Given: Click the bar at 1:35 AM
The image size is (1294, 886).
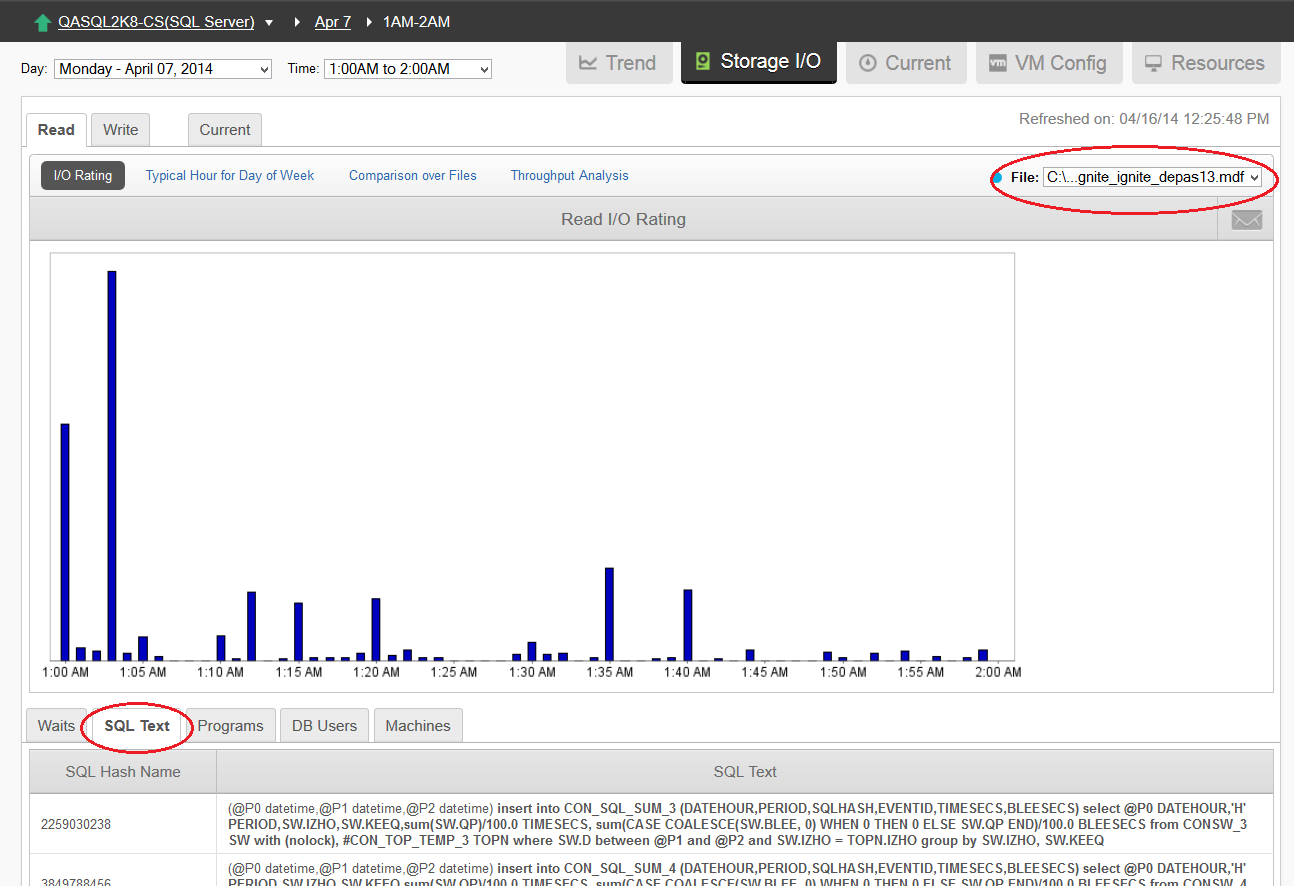Looking at the screenshot, I should tap(609, 614).
